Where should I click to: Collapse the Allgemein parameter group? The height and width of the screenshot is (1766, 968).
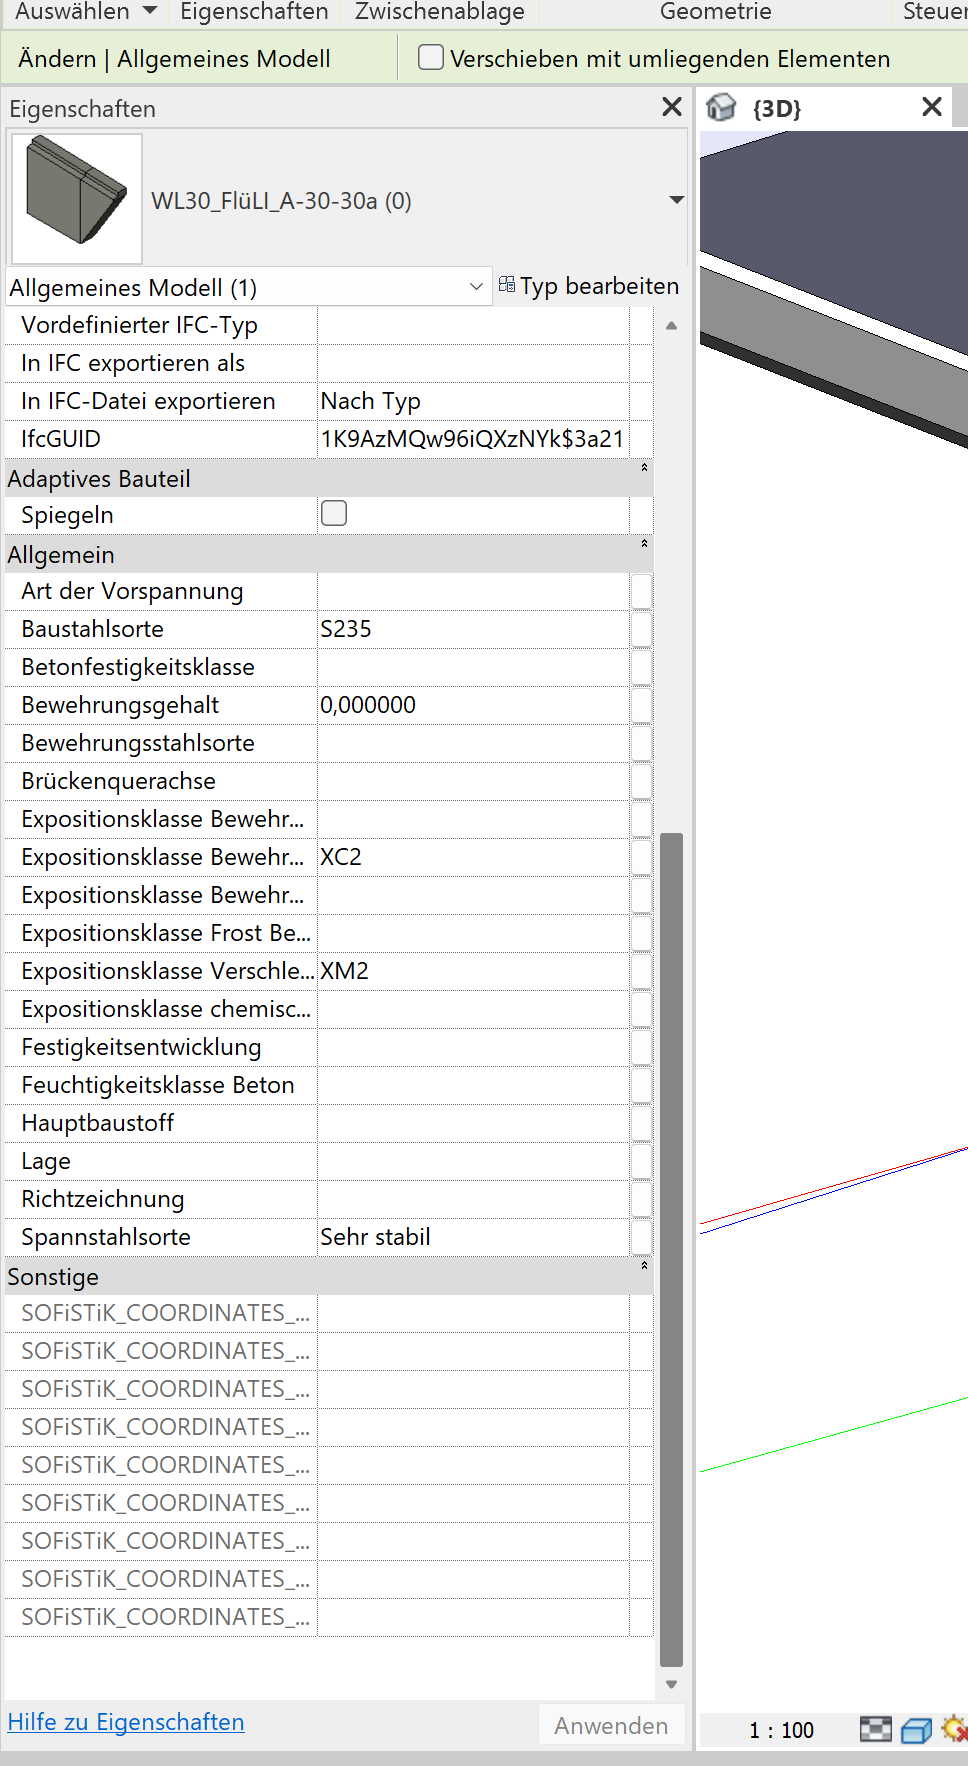644,544
